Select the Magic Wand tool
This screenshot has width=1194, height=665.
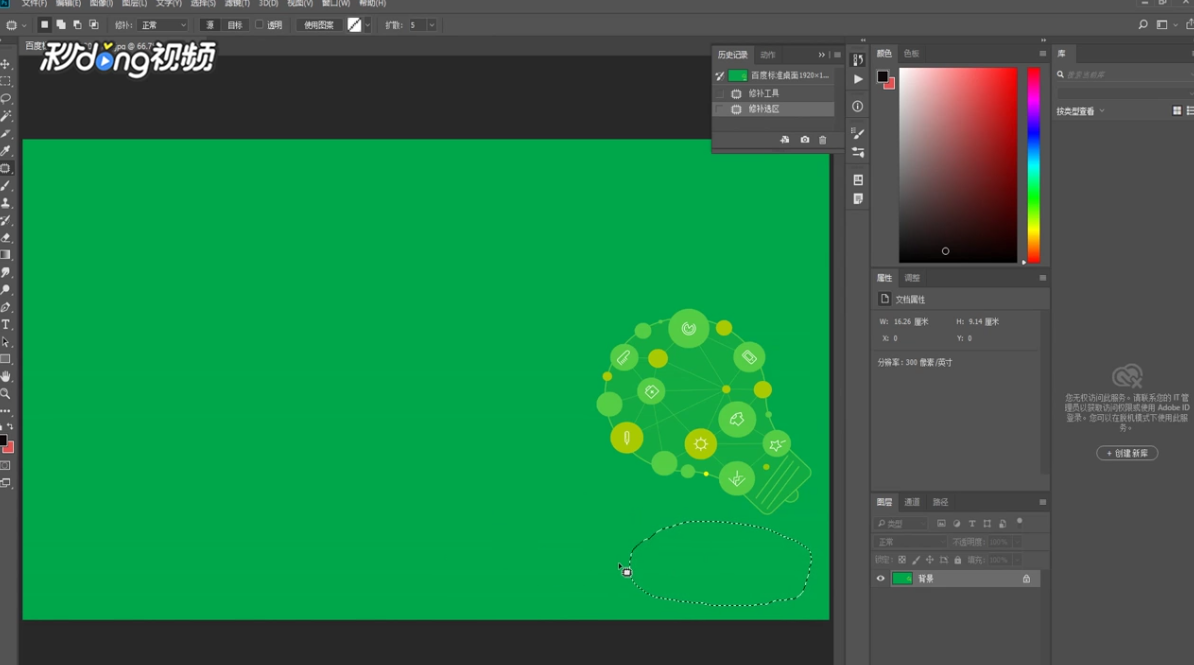point(6,116)
